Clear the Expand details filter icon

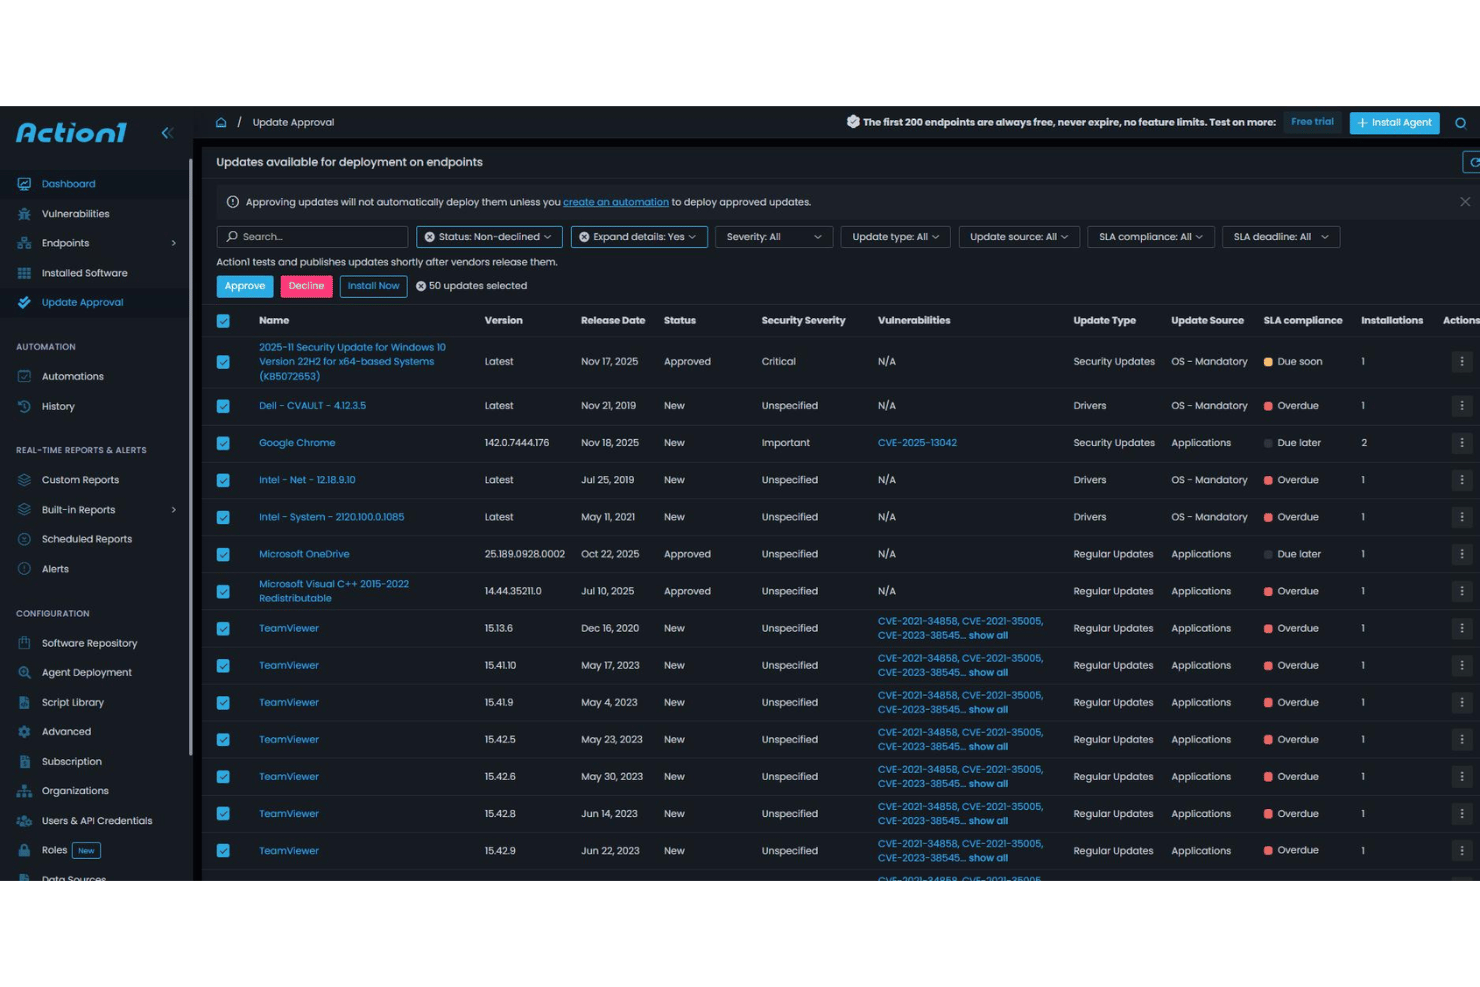(584, 237)
